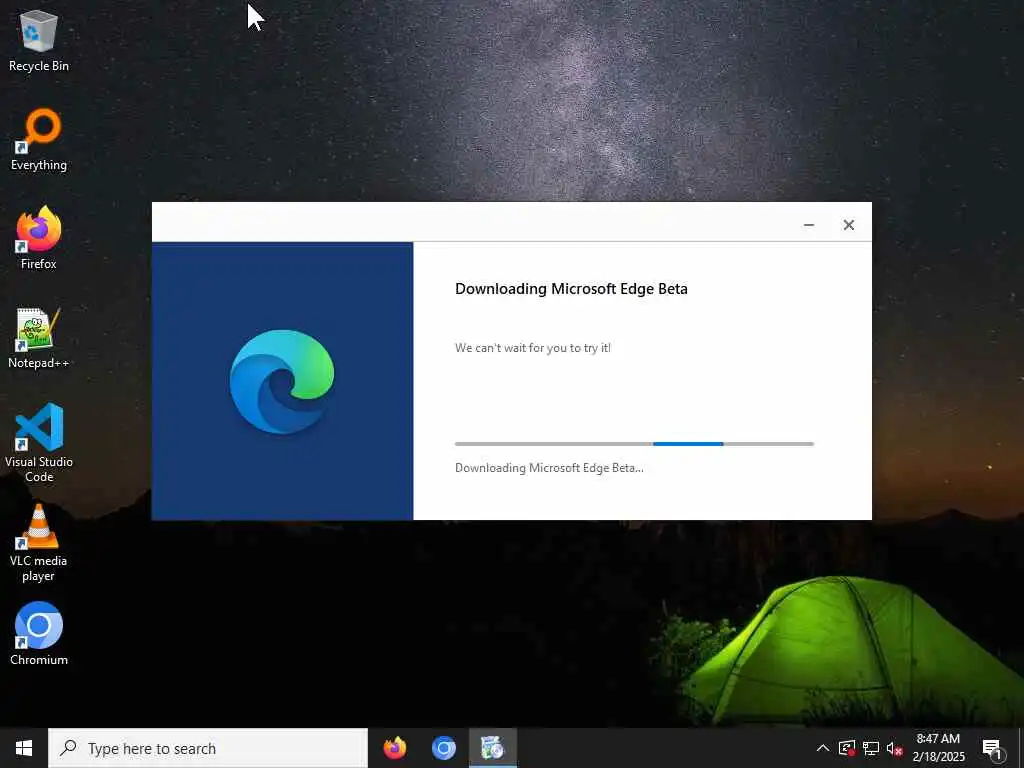
Task: Open the notification center icon
Action: click(993, 749)
